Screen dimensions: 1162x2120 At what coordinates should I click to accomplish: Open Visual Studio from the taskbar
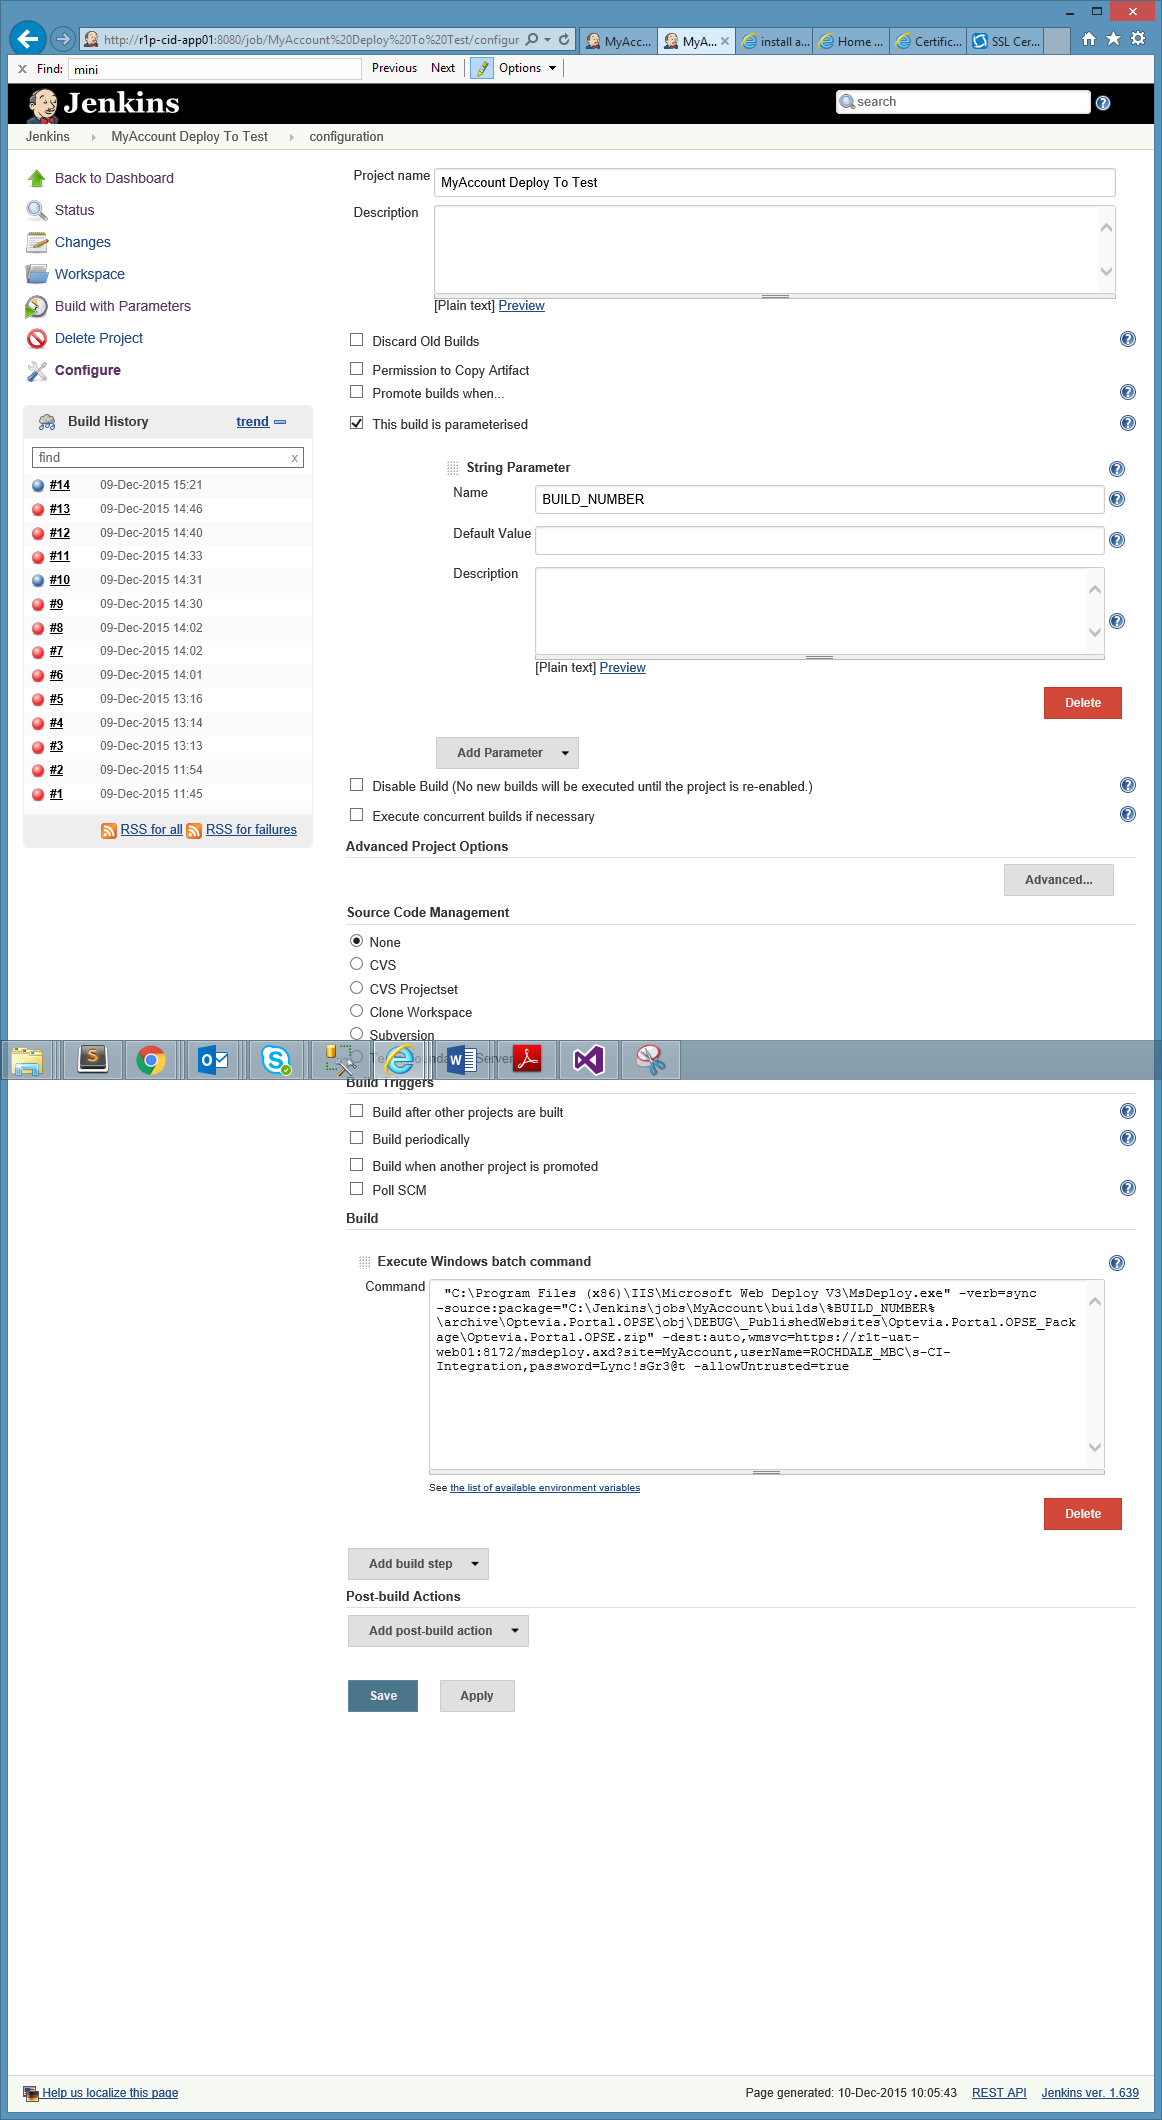point(589,1059)
